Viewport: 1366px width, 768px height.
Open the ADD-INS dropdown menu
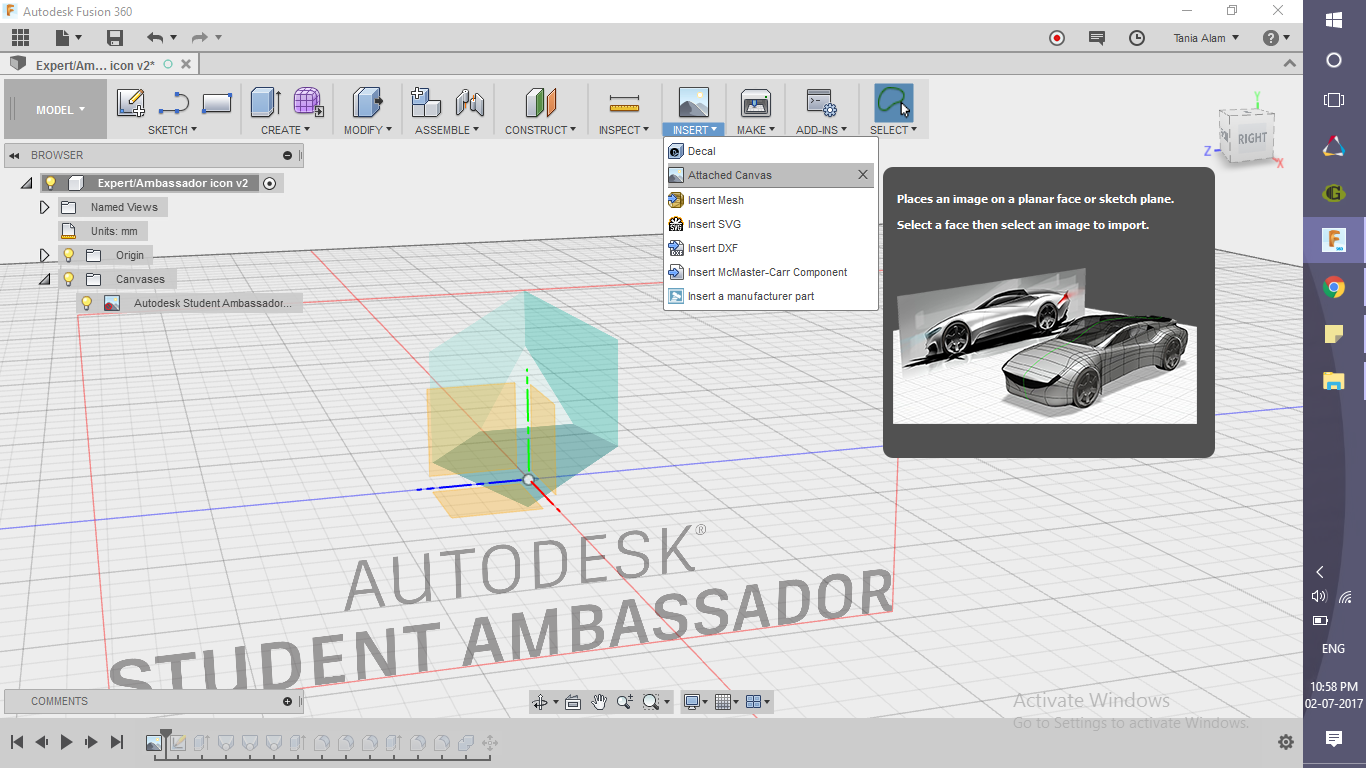point(821,130)
